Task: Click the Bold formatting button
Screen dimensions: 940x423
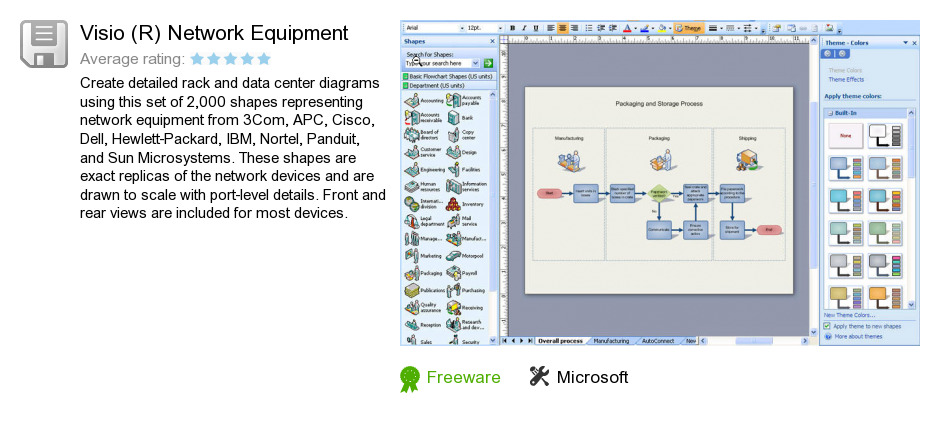Action: pos(512,28)
